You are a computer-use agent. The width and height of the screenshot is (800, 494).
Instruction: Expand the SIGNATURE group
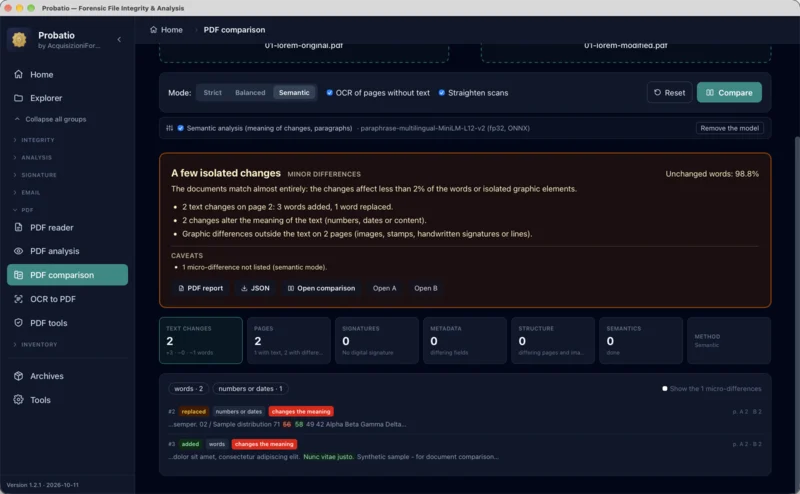35,175
